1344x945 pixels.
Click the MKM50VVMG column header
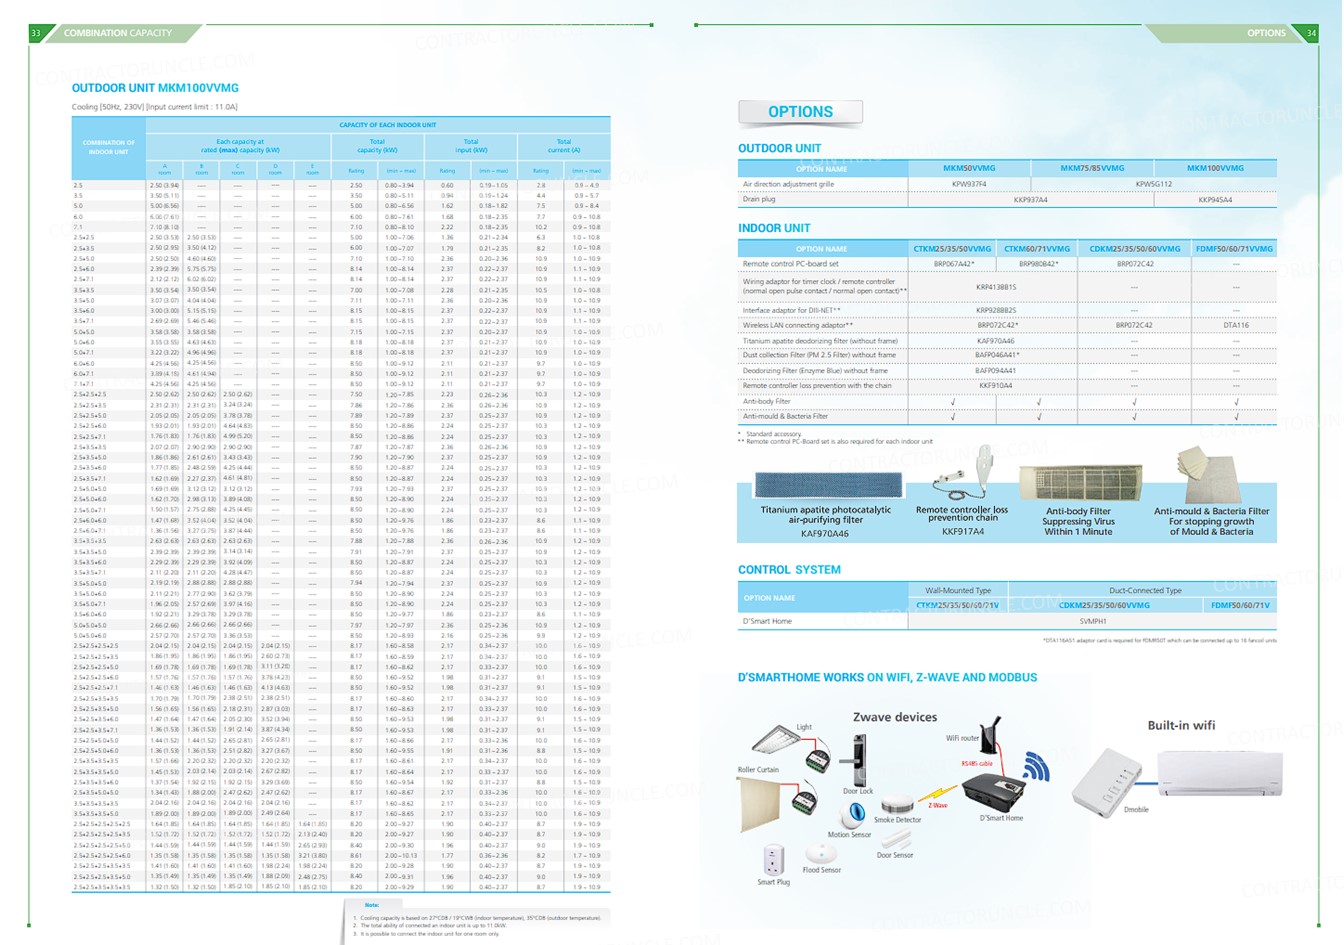point(969,168)
